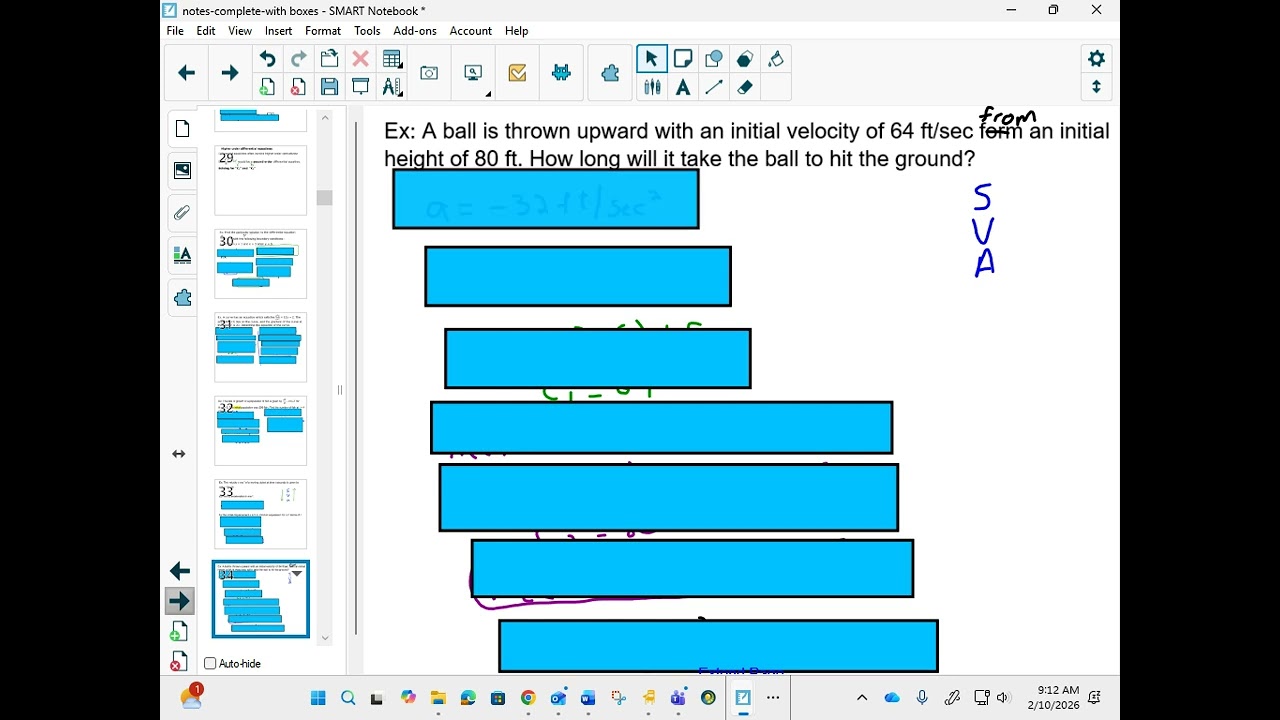
Task: Select page 32 thumbnail
Action: 261,431
